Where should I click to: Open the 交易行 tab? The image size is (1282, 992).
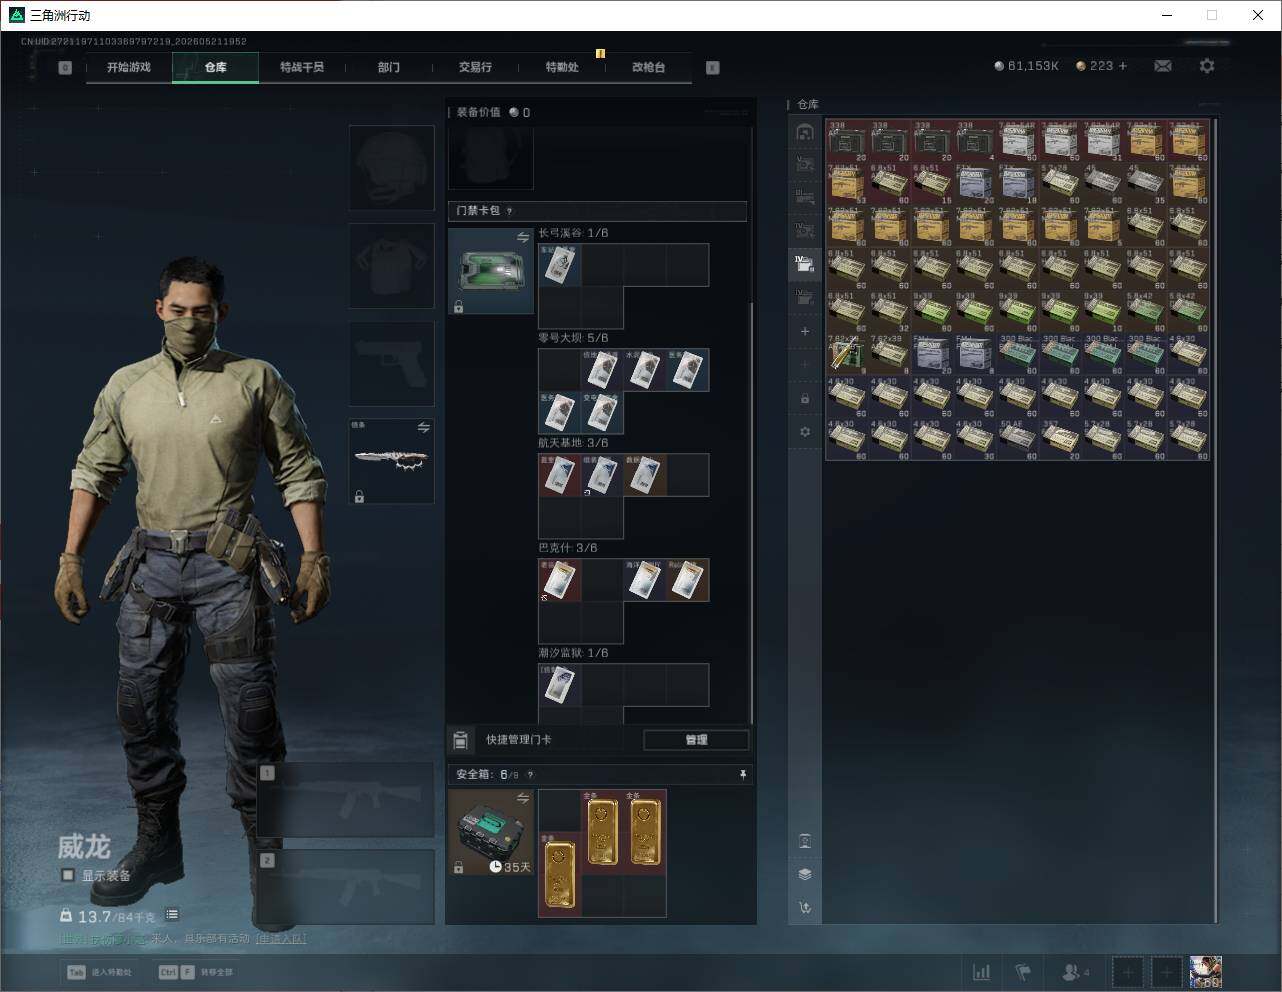(x=475, y=67)
